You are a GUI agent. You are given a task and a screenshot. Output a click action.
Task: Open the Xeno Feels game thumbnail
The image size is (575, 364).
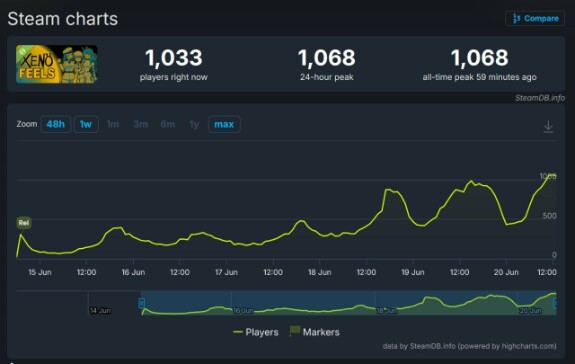coord(57,64)
